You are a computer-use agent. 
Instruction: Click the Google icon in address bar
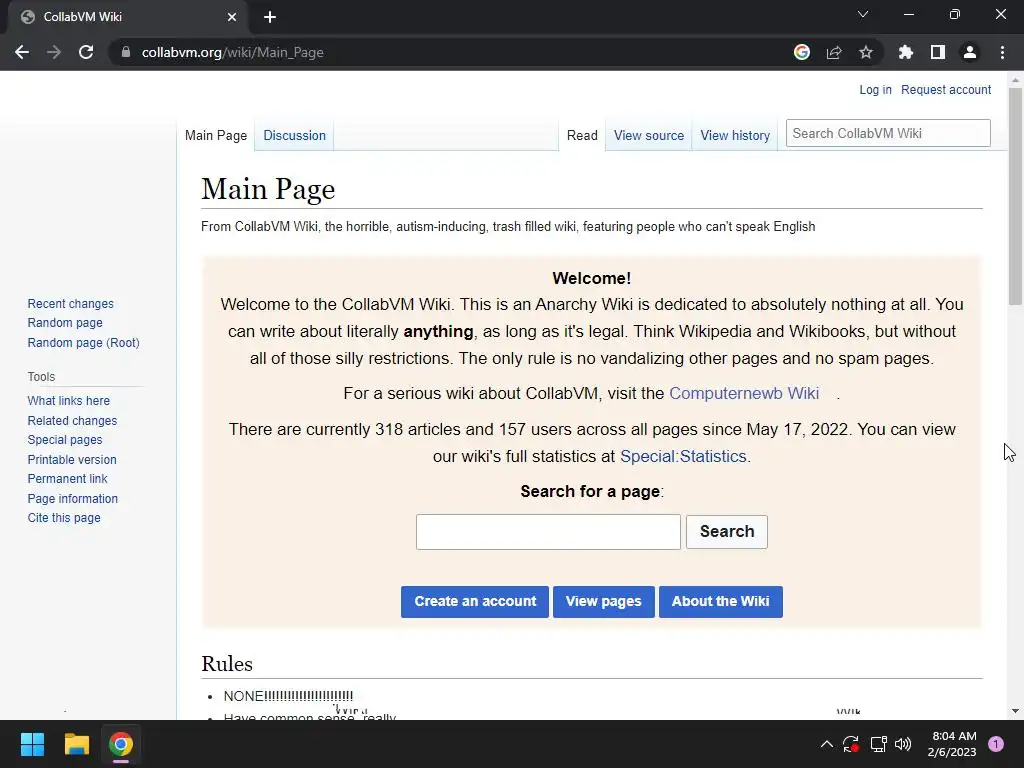(802, 52)
